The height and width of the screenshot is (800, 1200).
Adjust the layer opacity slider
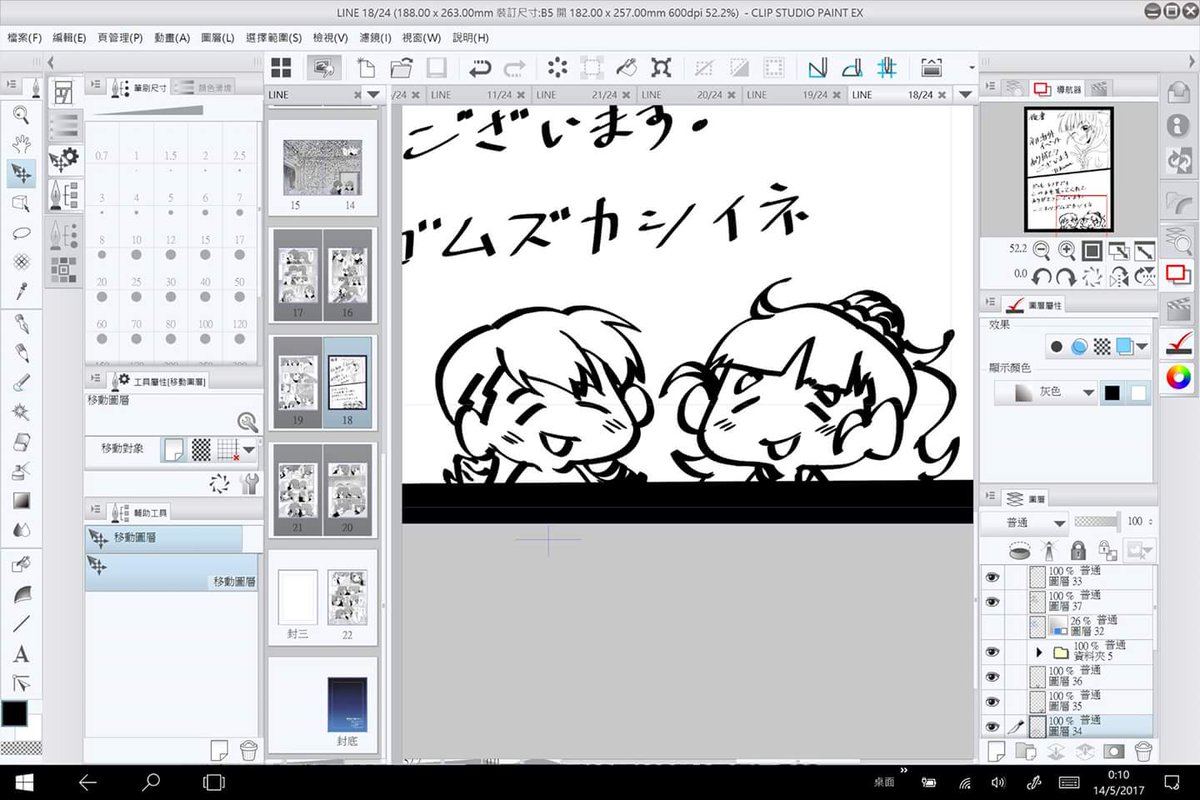[1096, 522]
